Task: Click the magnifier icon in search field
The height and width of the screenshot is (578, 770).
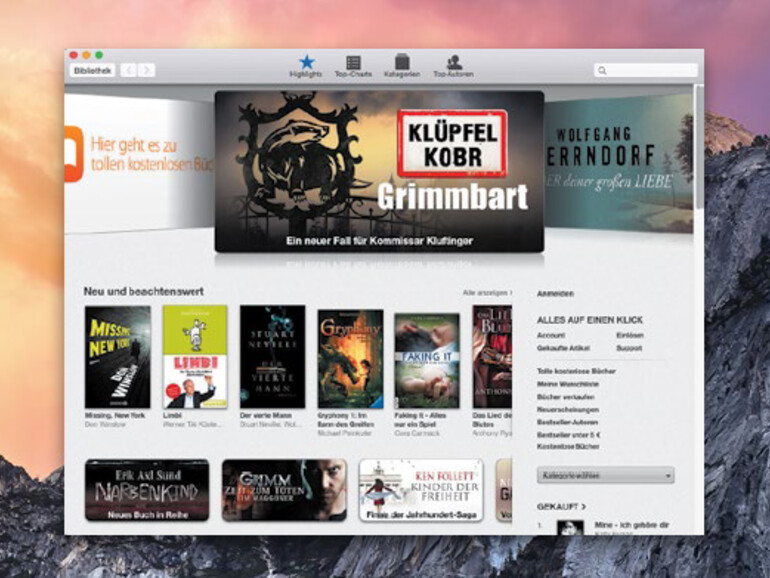Action: (603, 71)
